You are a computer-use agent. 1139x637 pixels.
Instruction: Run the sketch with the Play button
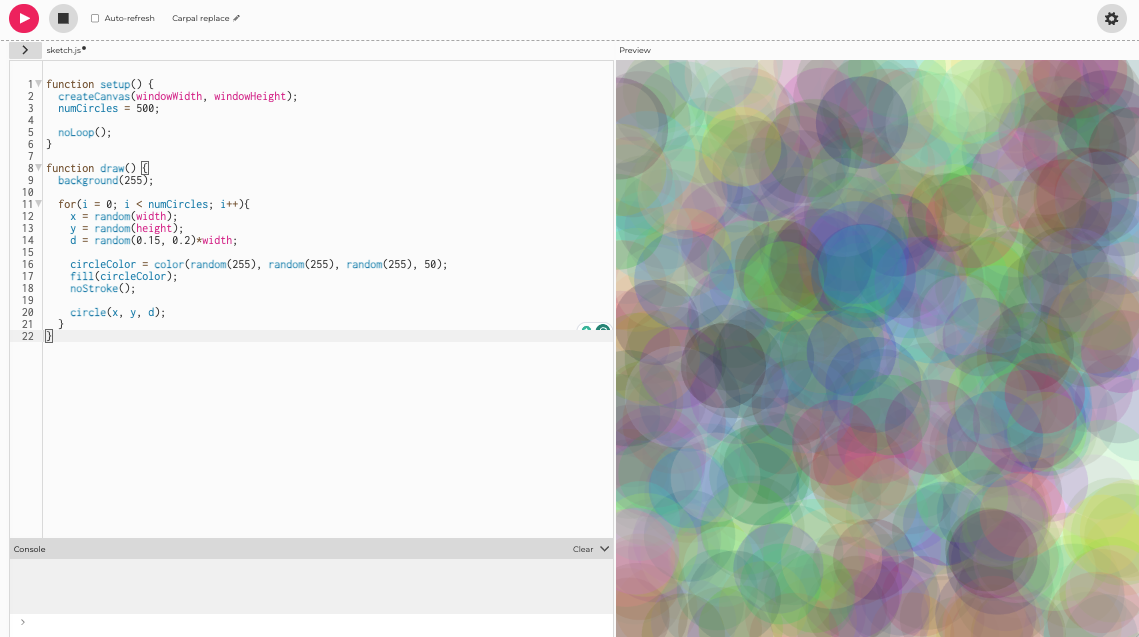click(22, 18)
